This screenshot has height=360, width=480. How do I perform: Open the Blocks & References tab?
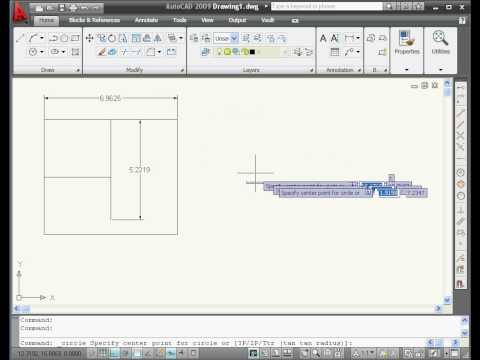click(94, 20)
